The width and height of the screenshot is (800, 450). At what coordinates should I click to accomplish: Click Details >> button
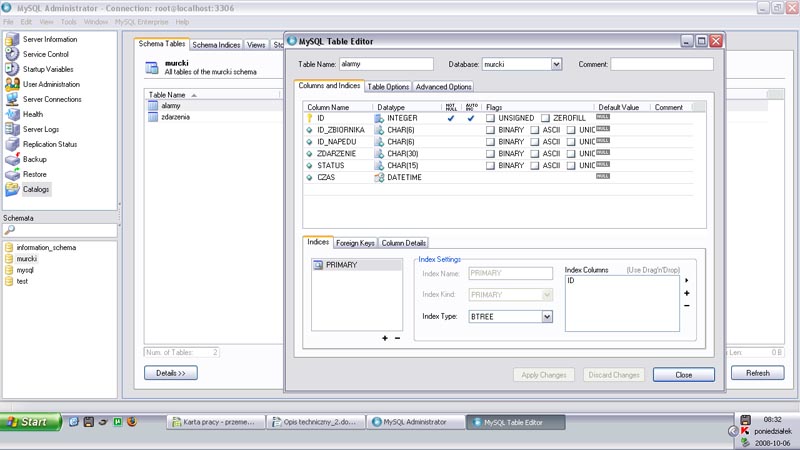point(170,373)
